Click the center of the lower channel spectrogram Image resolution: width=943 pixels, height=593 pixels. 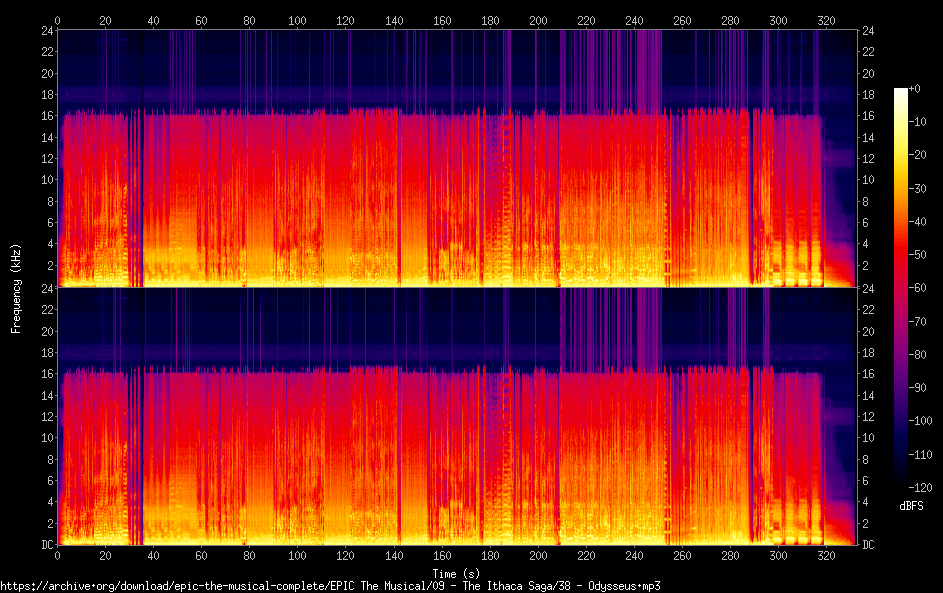coord(455,416)
